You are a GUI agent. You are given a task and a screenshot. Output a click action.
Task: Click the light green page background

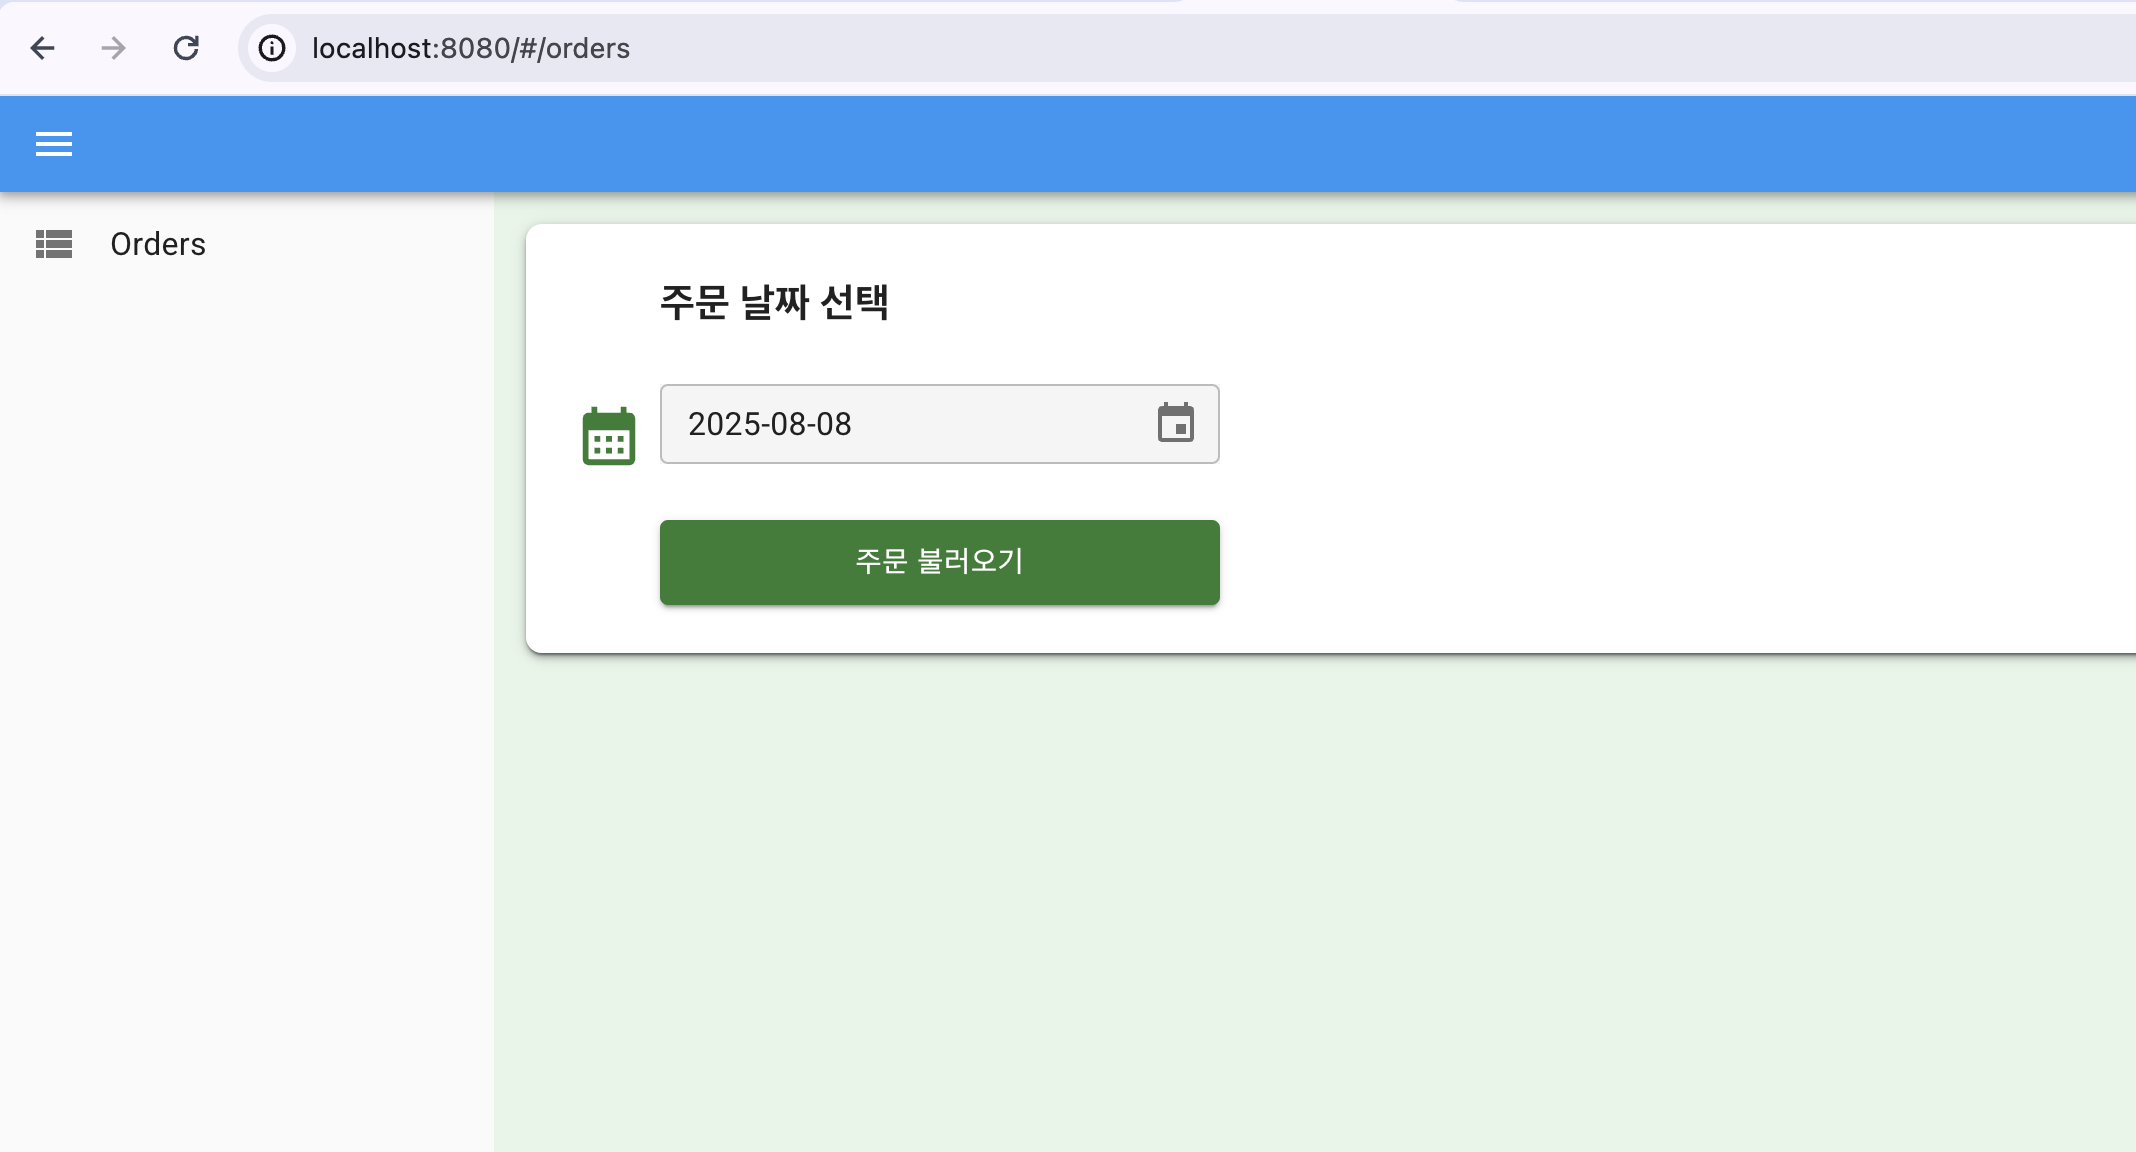[x=1300, y=900]
